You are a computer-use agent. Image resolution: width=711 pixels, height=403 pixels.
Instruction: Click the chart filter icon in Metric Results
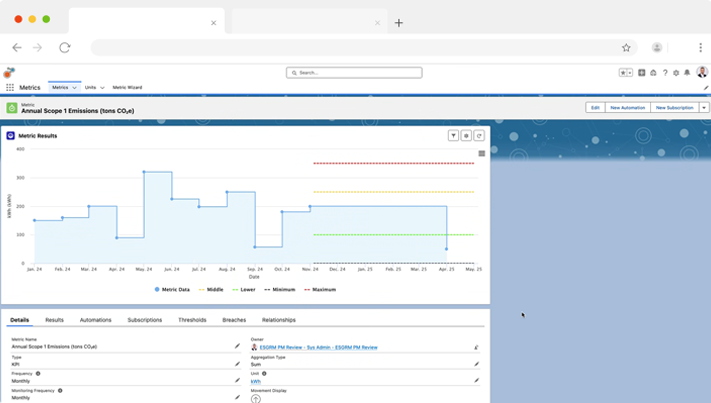[453, 135]
